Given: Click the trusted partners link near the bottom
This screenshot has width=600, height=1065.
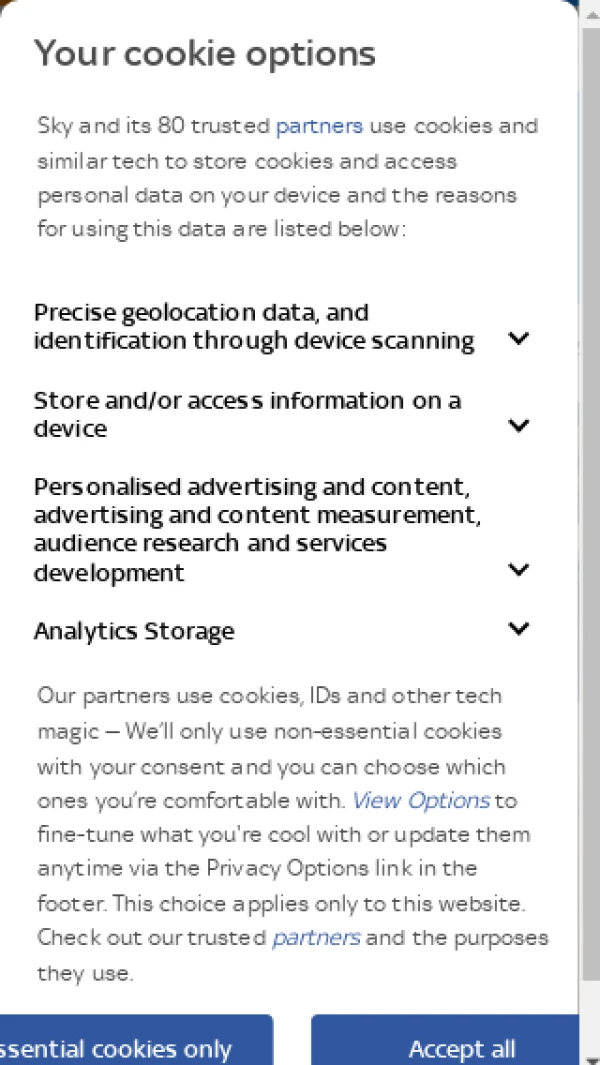Looking at the screenshot, I should (316, 937).
